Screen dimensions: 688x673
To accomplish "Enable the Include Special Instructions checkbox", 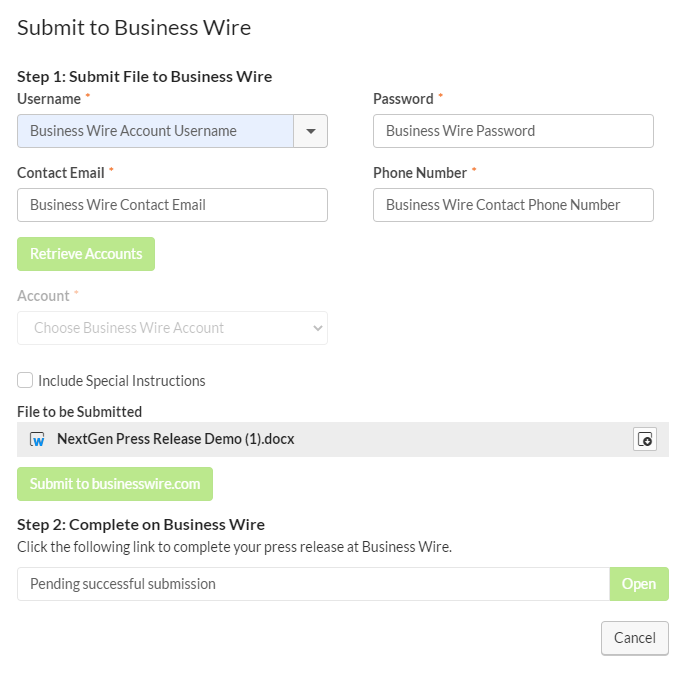I will 25,380.
